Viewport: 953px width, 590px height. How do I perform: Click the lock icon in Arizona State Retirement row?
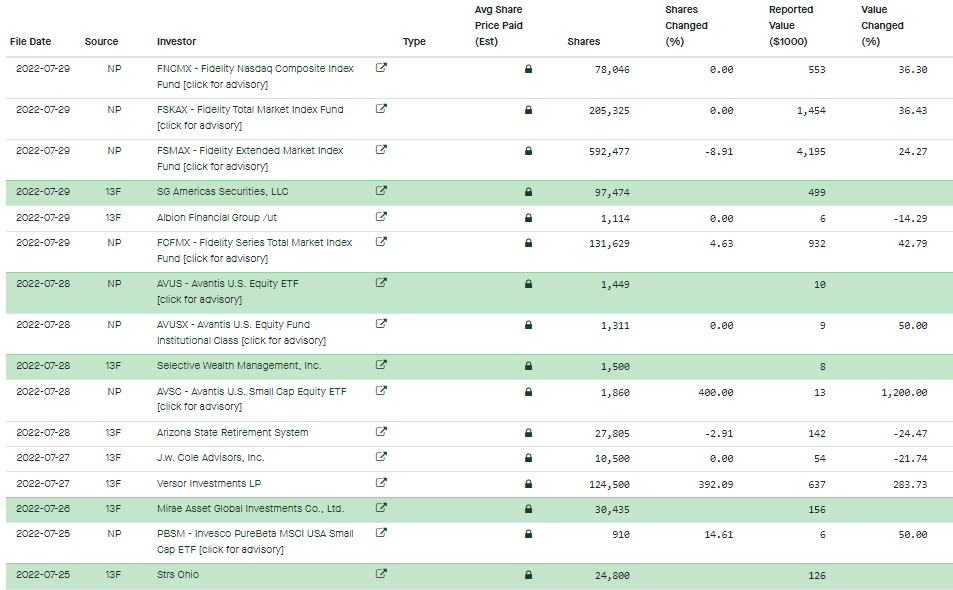pyautogui.click(x=528, y=433)
